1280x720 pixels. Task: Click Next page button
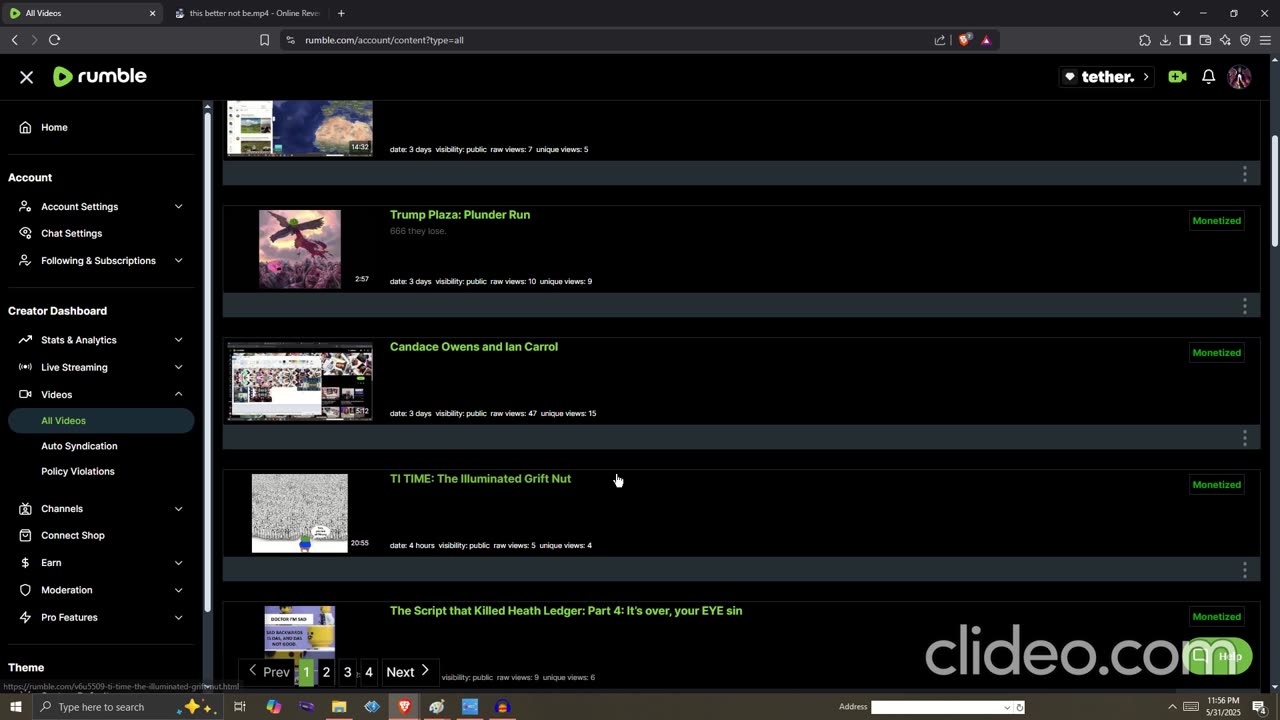click(408, 672)
